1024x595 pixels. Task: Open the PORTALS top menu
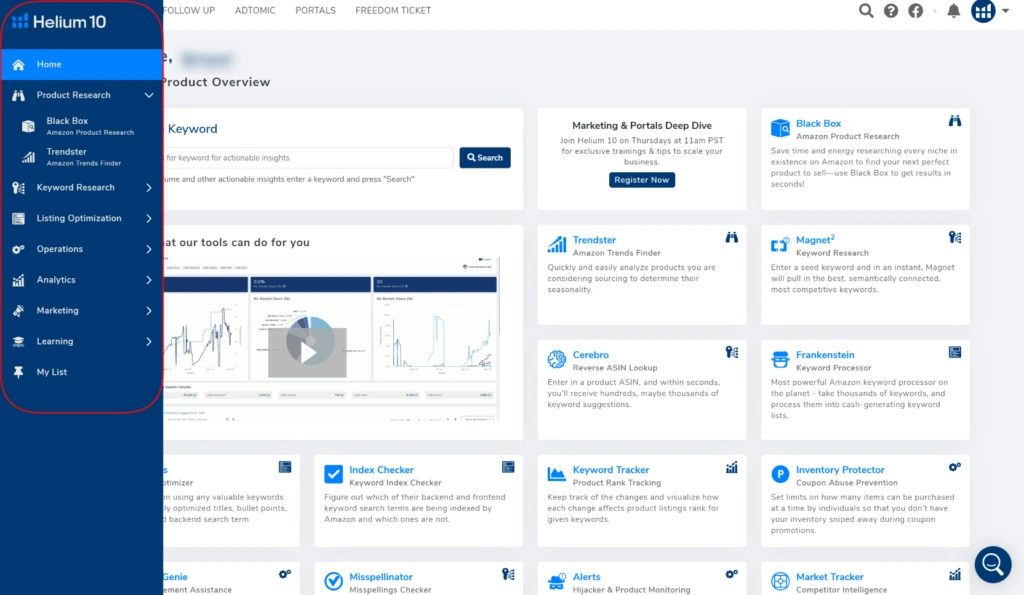coord(315,10)
